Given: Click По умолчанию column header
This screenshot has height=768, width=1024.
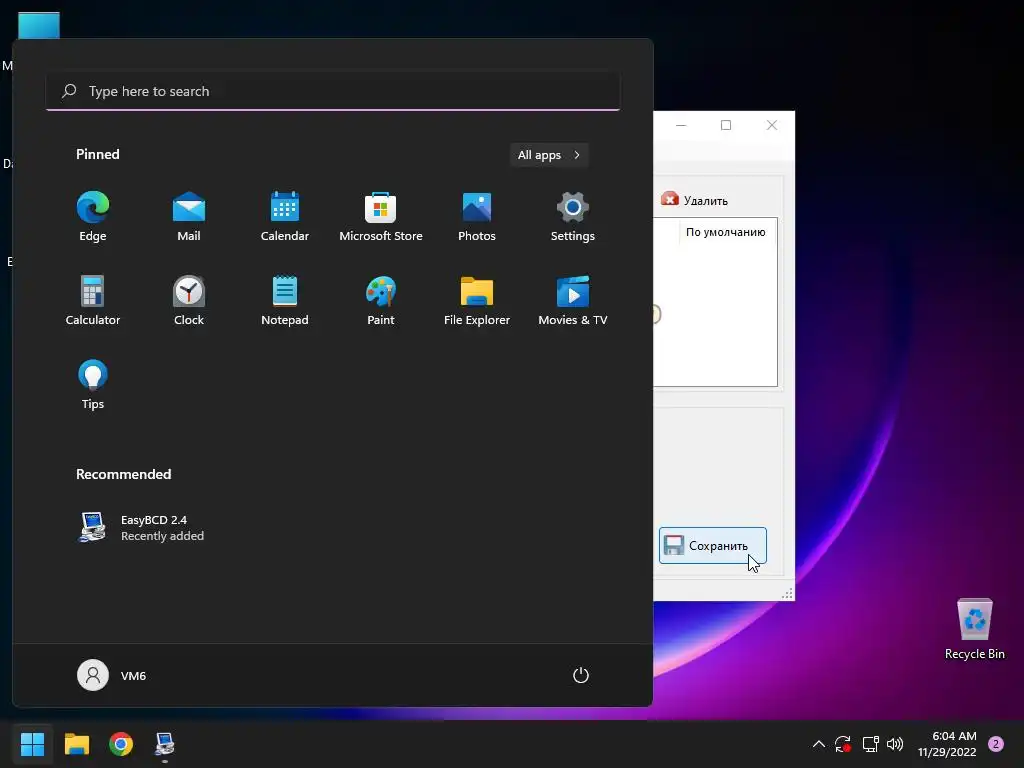Looking at the screenshot, I should click(726, 232).
